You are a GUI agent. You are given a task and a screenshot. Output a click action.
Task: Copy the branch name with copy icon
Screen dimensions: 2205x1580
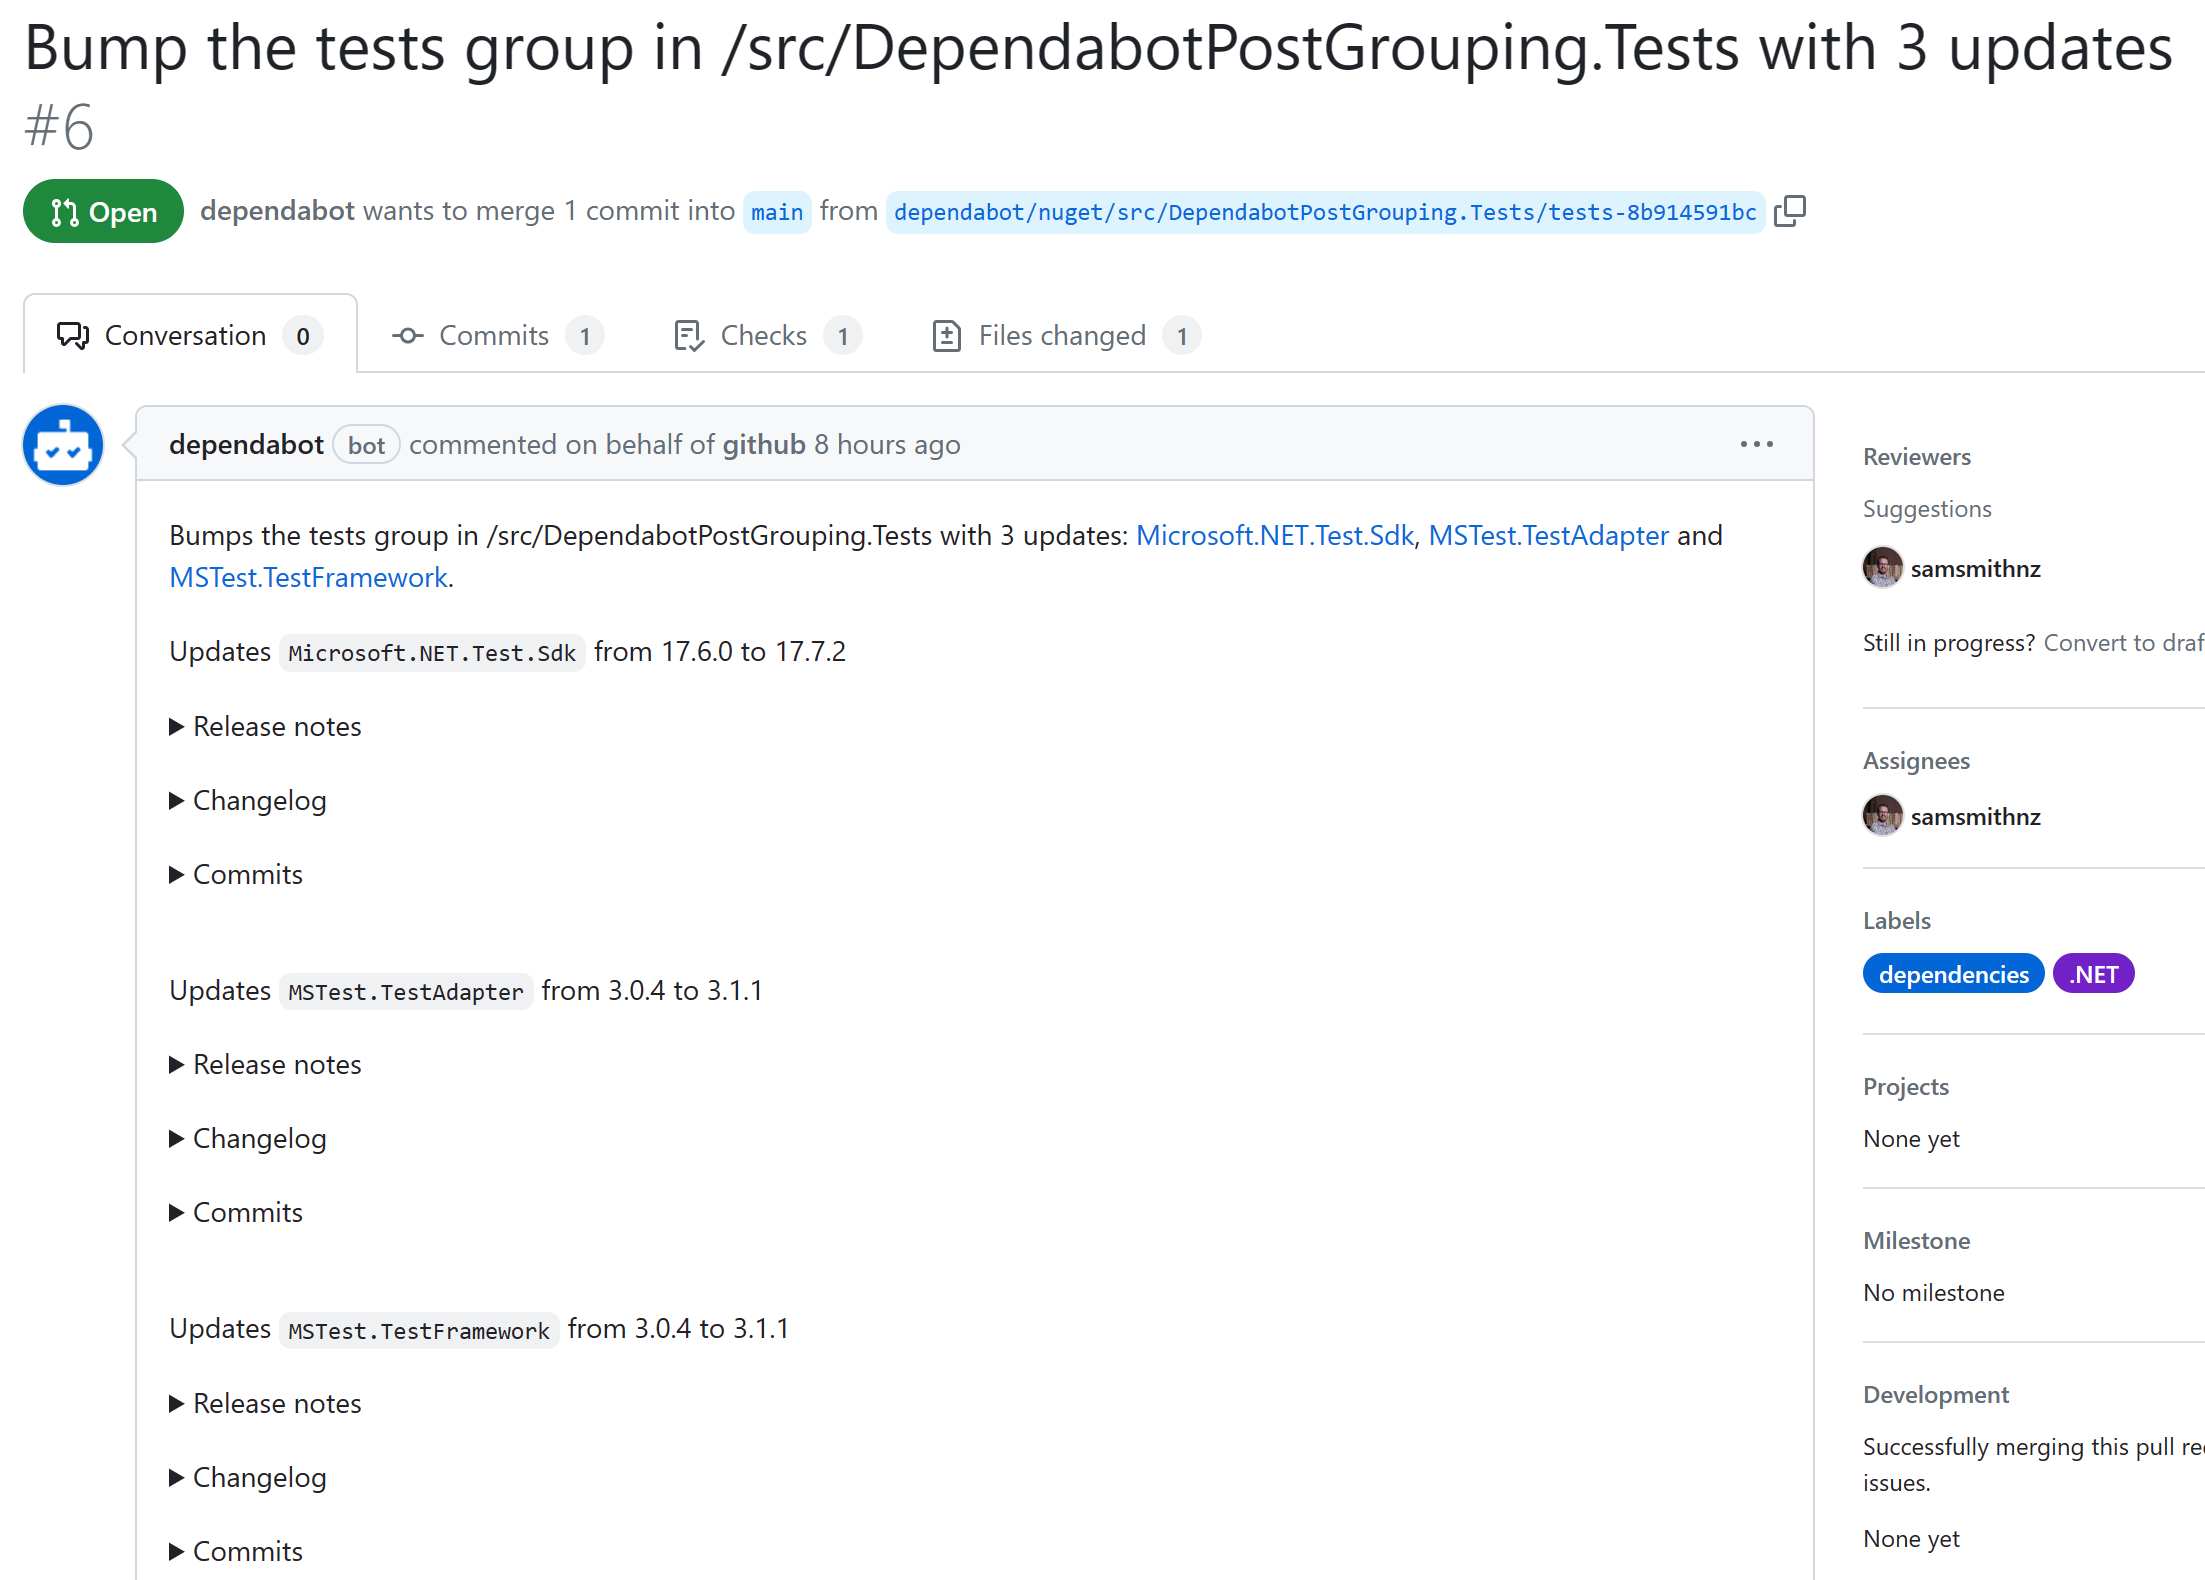pos(1789,211)
